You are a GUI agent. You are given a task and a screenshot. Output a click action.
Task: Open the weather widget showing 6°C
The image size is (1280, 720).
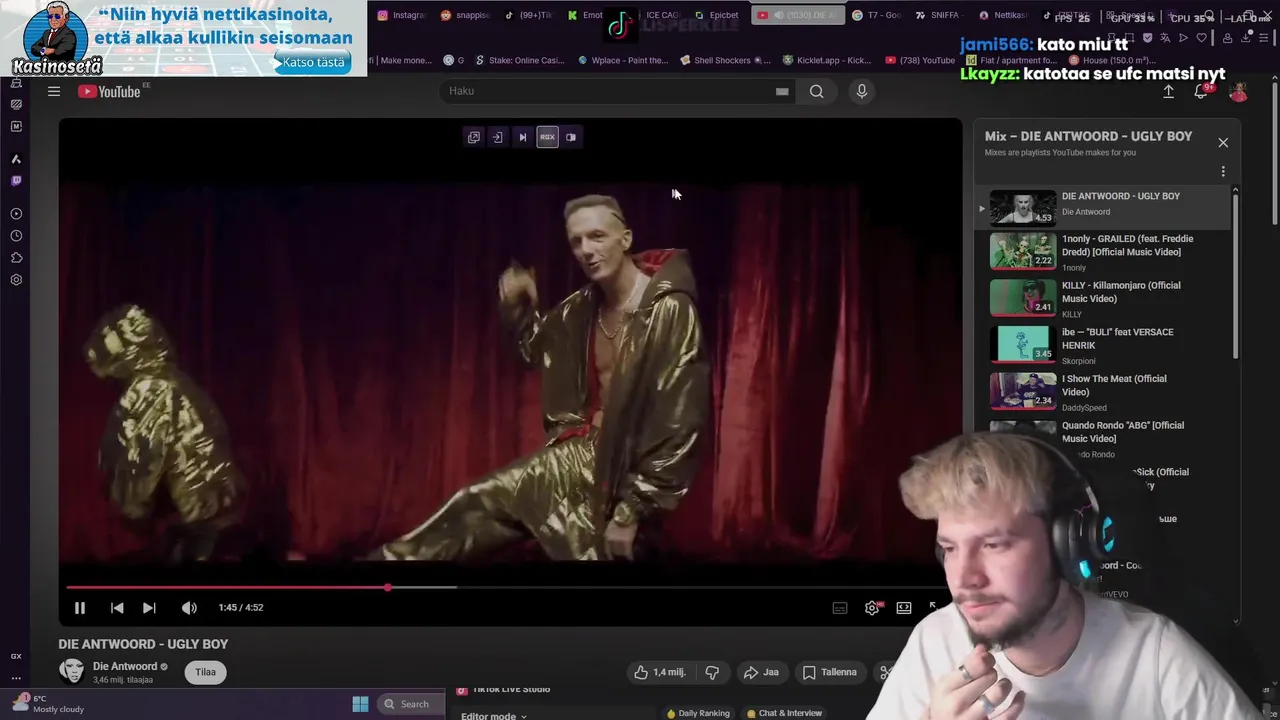50,704
